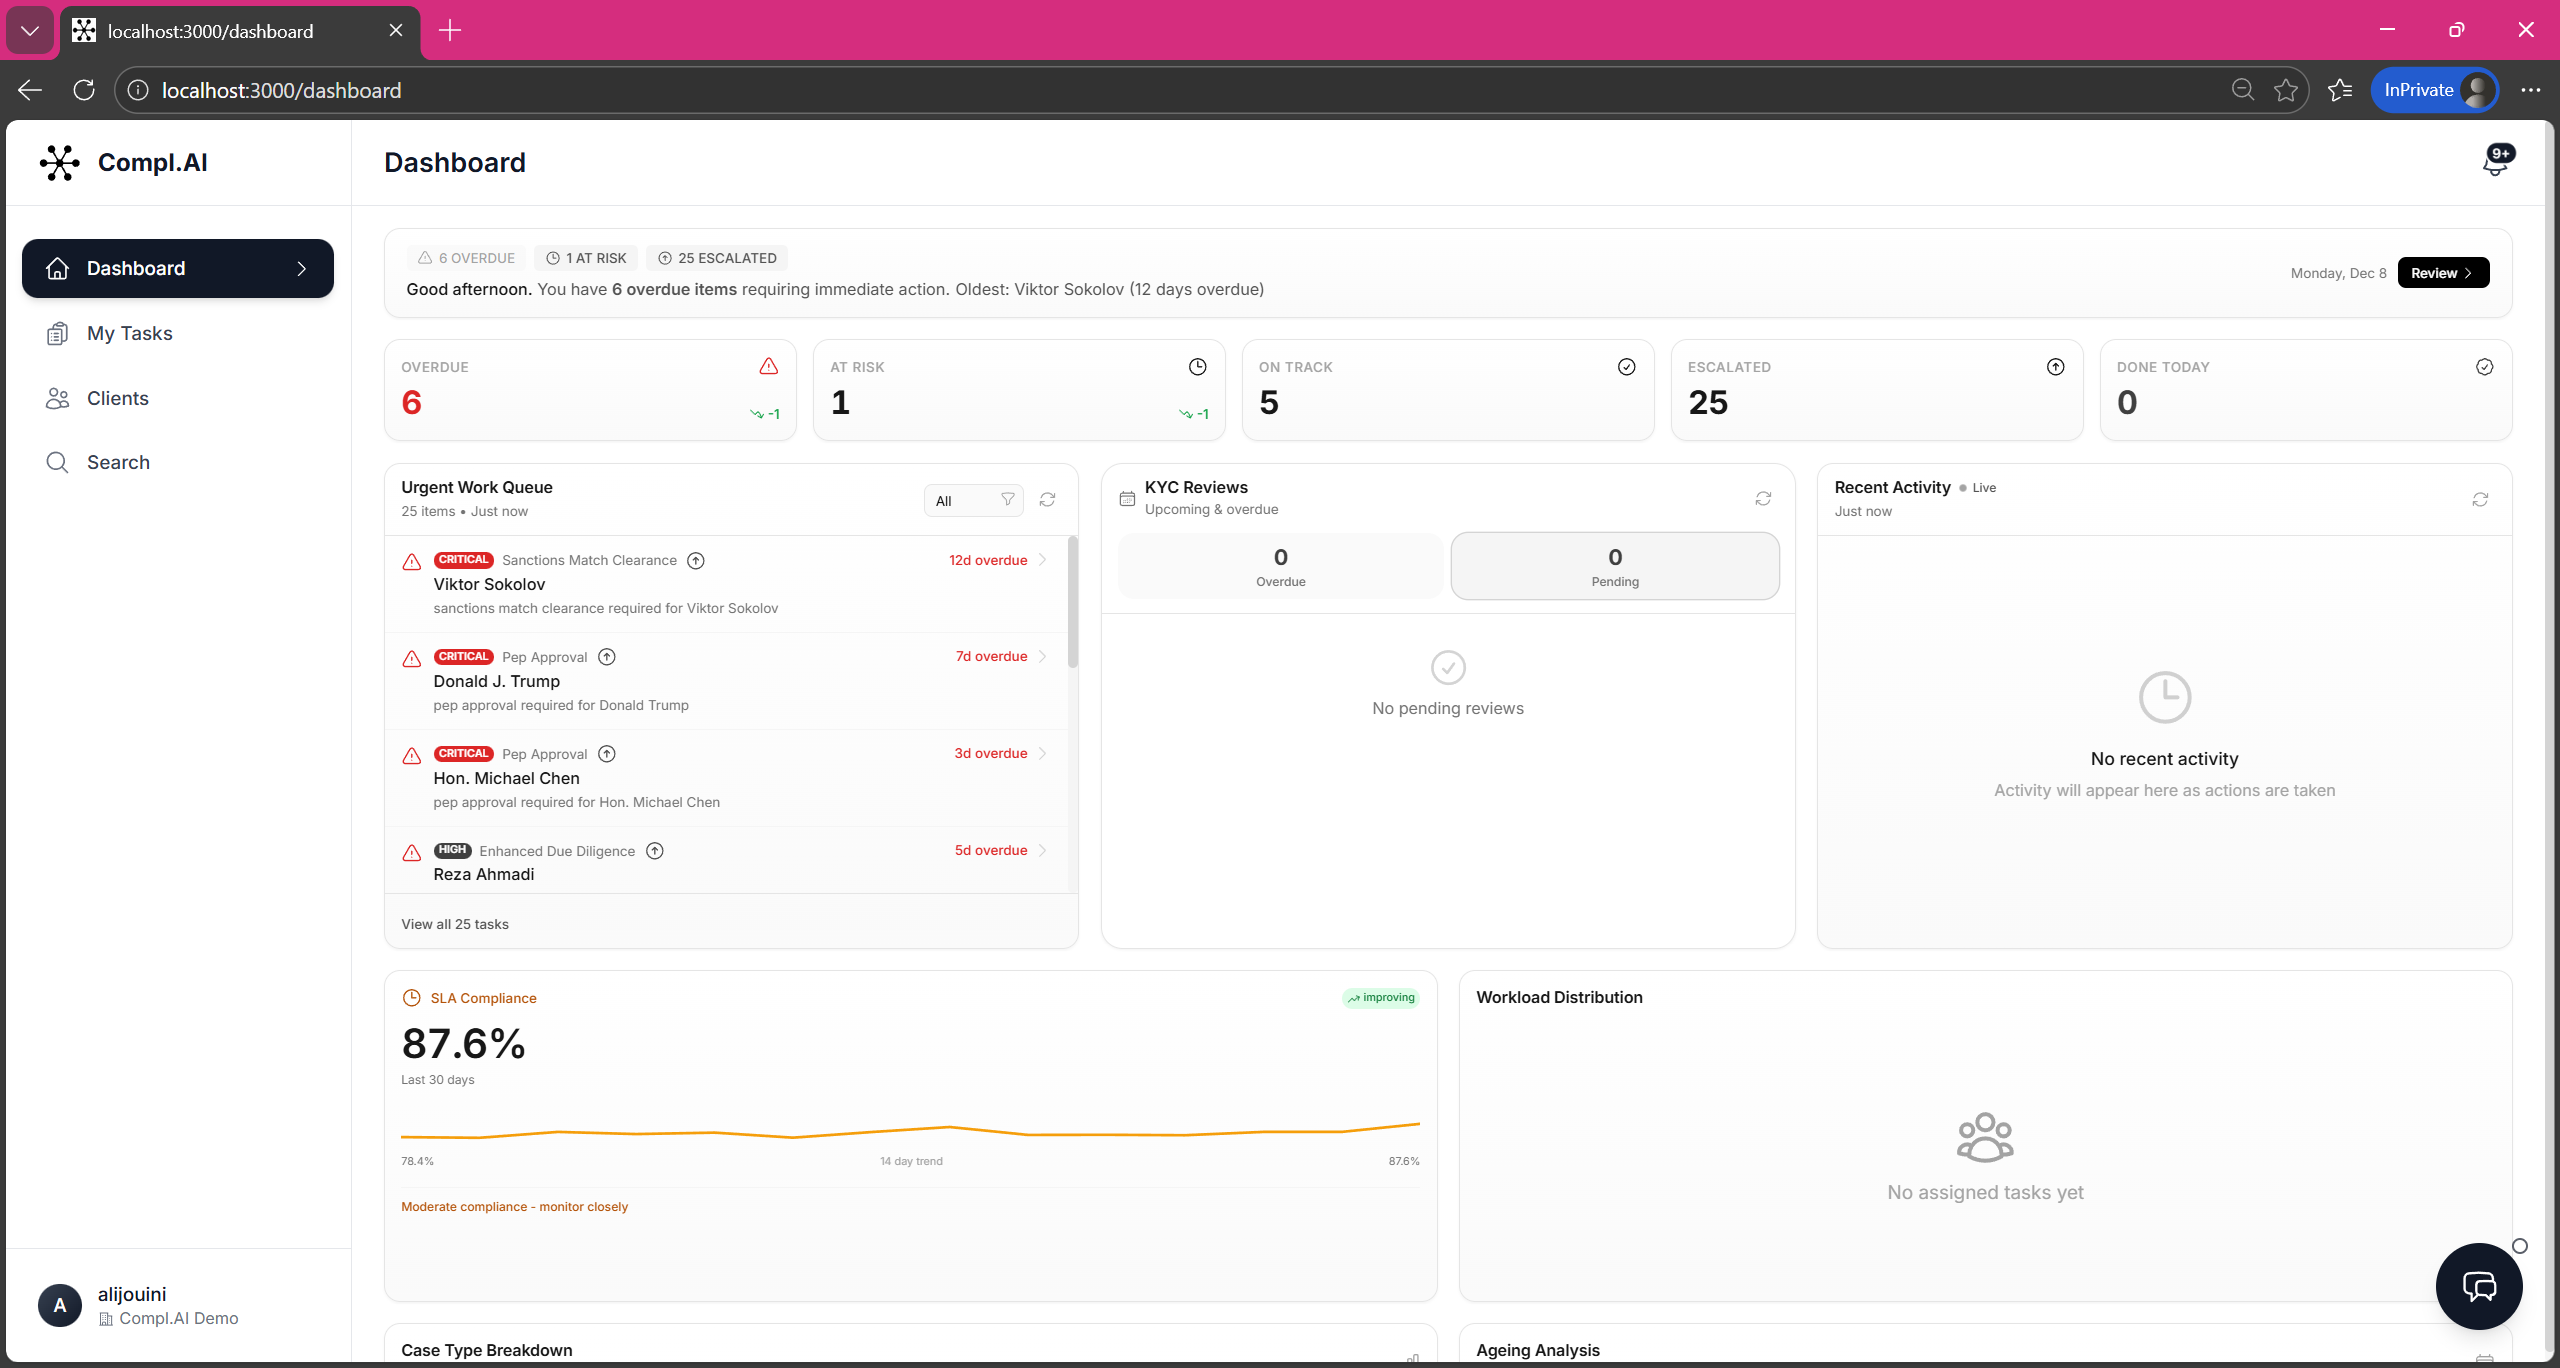This screenshot has height=1368, width=2560.
Task: Open My Tasks in sidebar
Action: point(129,333)
